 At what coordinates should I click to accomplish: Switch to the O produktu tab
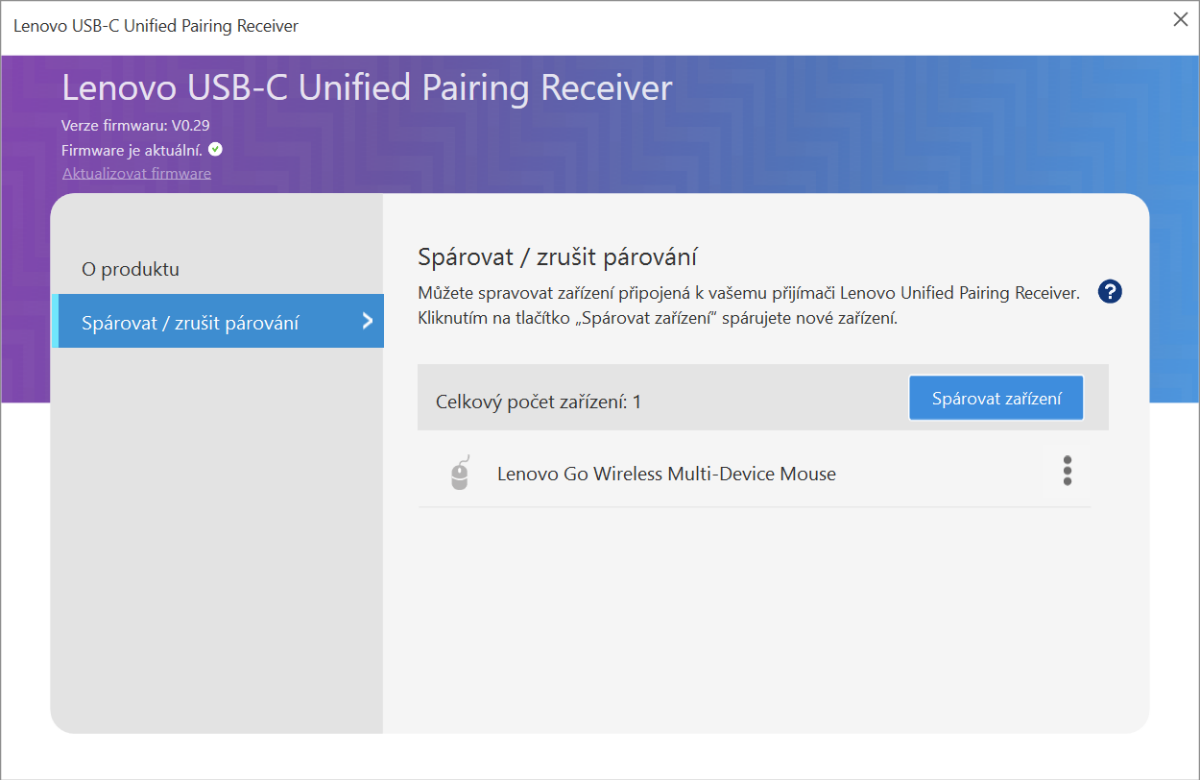click(130, 269)
